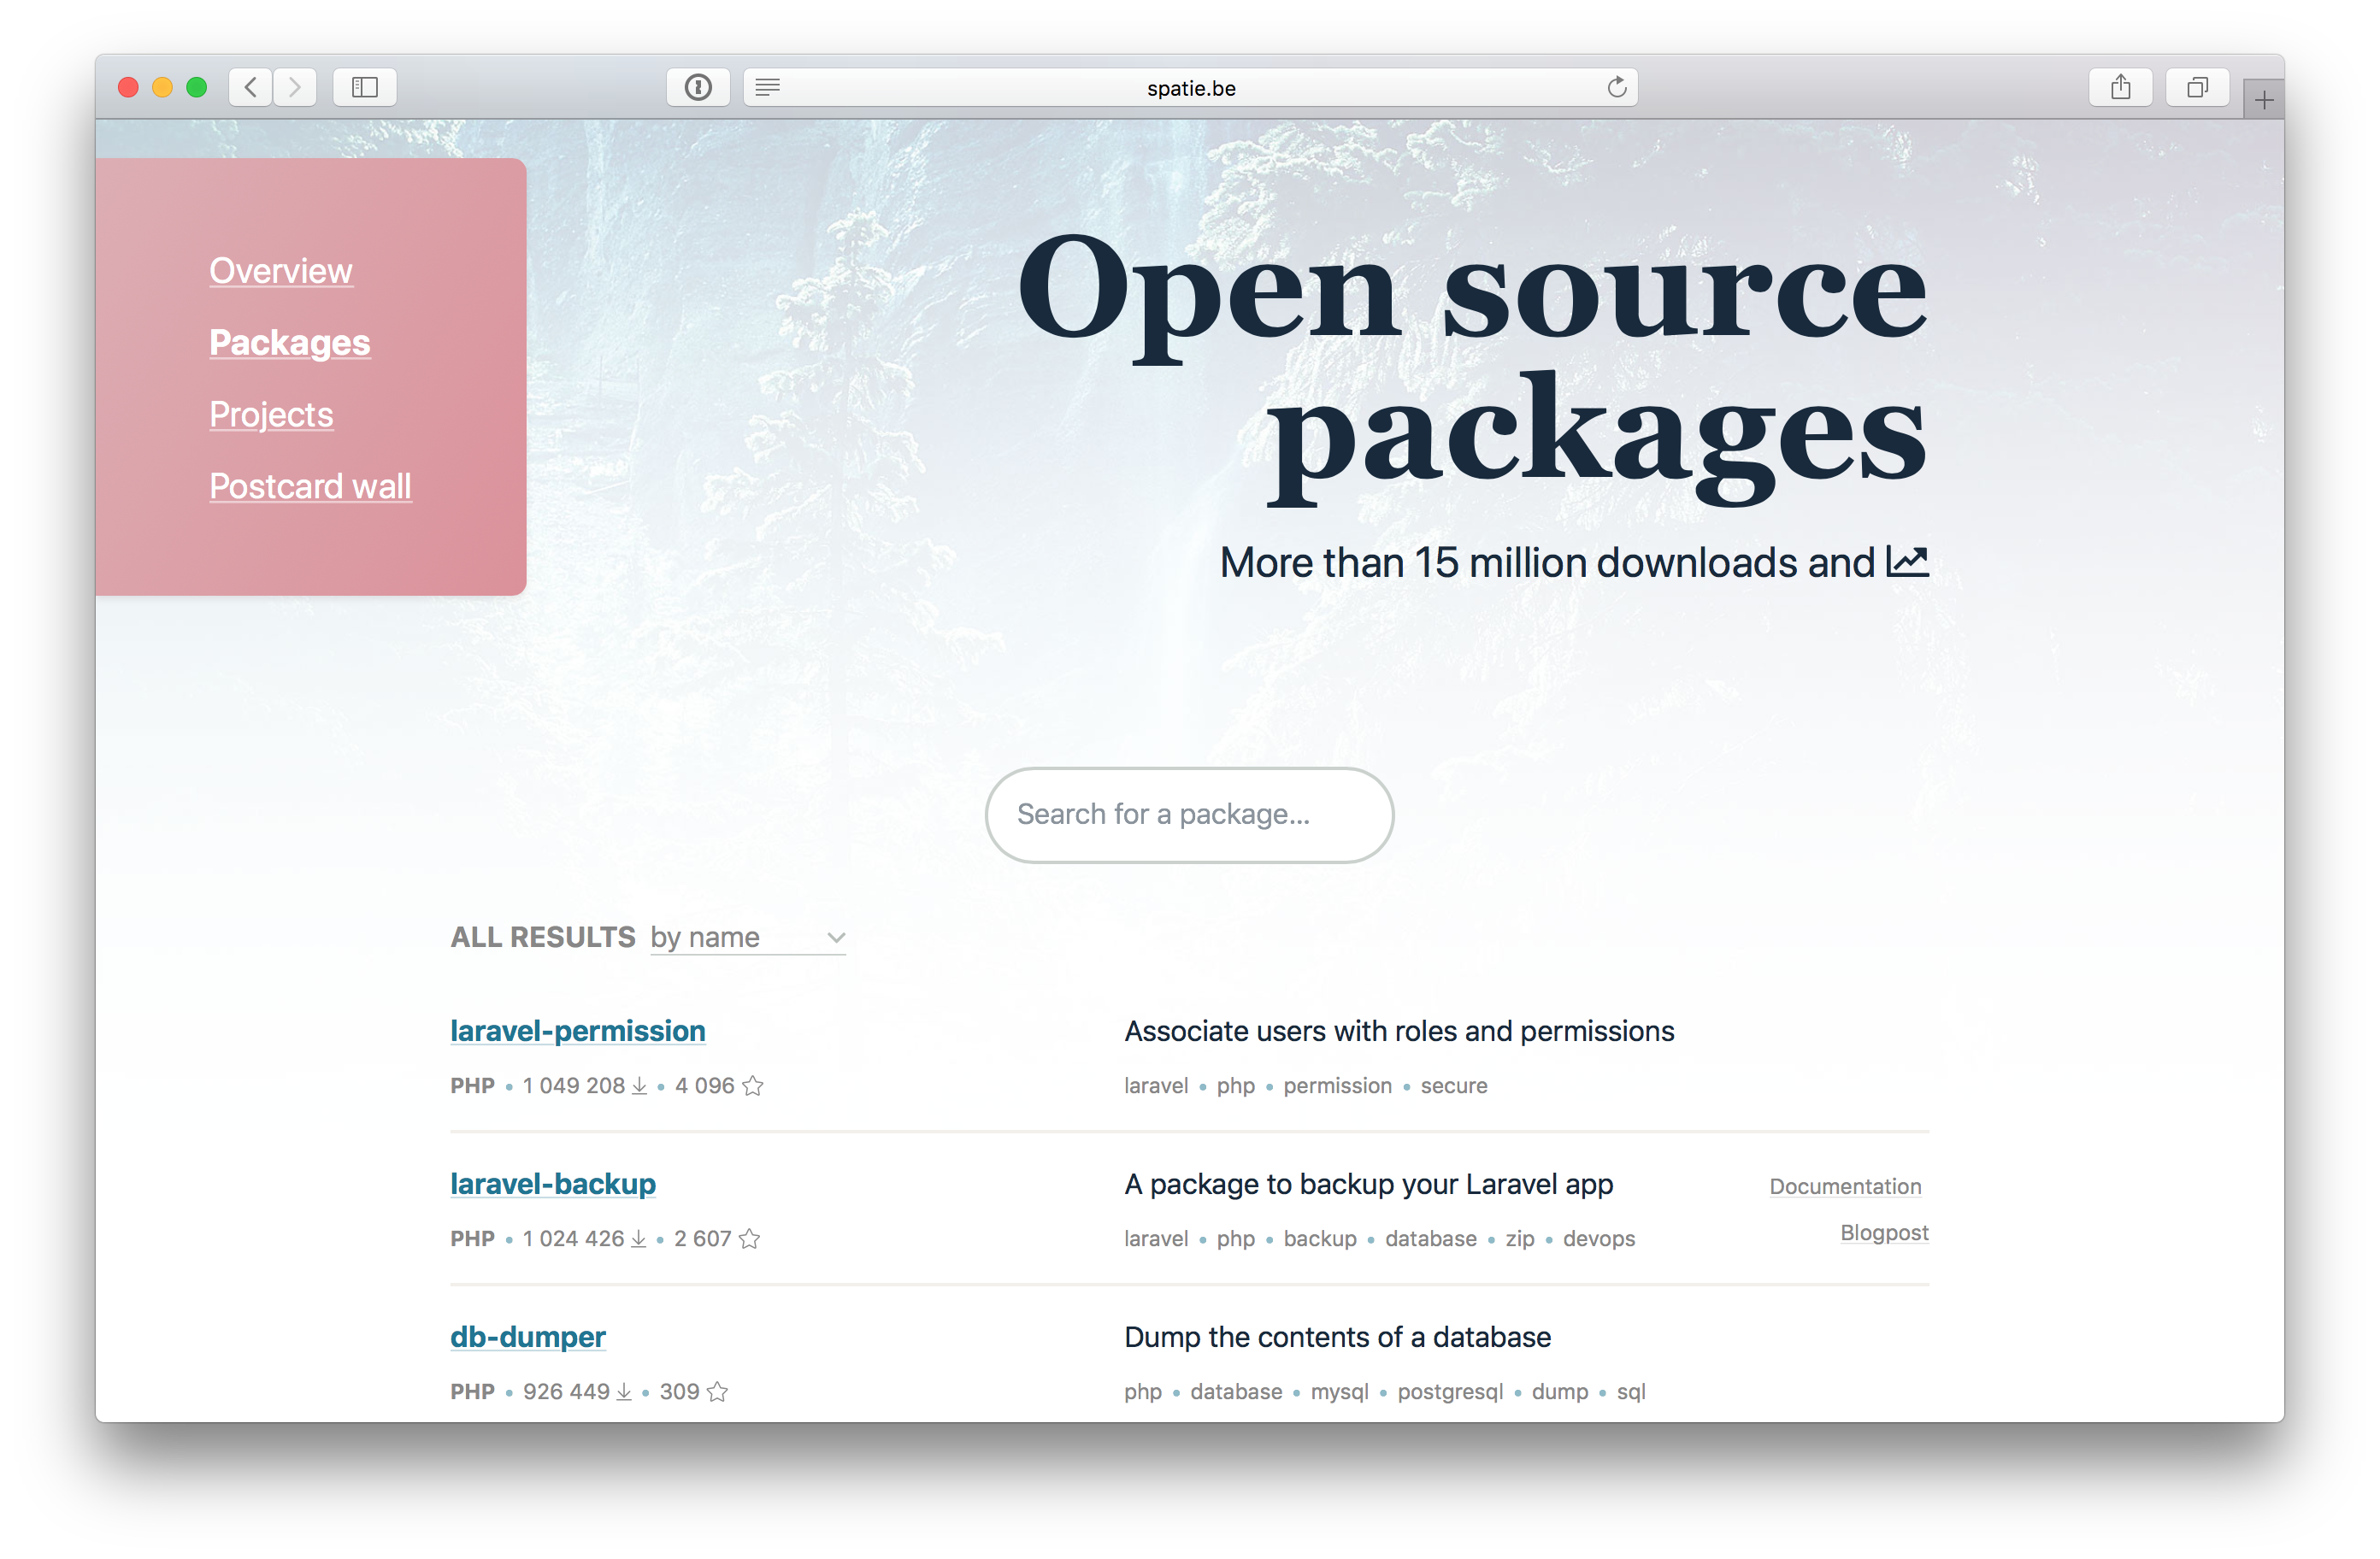Click 'devops' tag under laravel-backup
This screenshot has width=2380, height=1559.
click(1599, 1239)
